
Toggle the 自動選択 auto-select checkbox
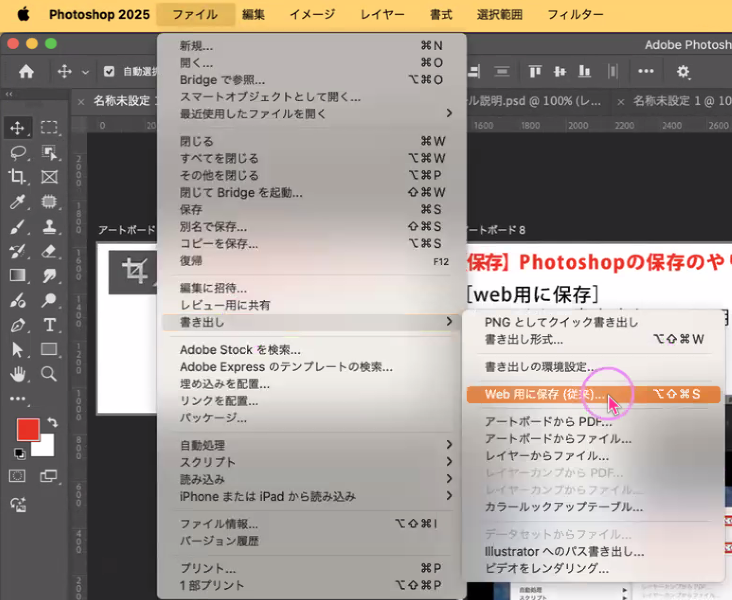click(x=112, y=72)
